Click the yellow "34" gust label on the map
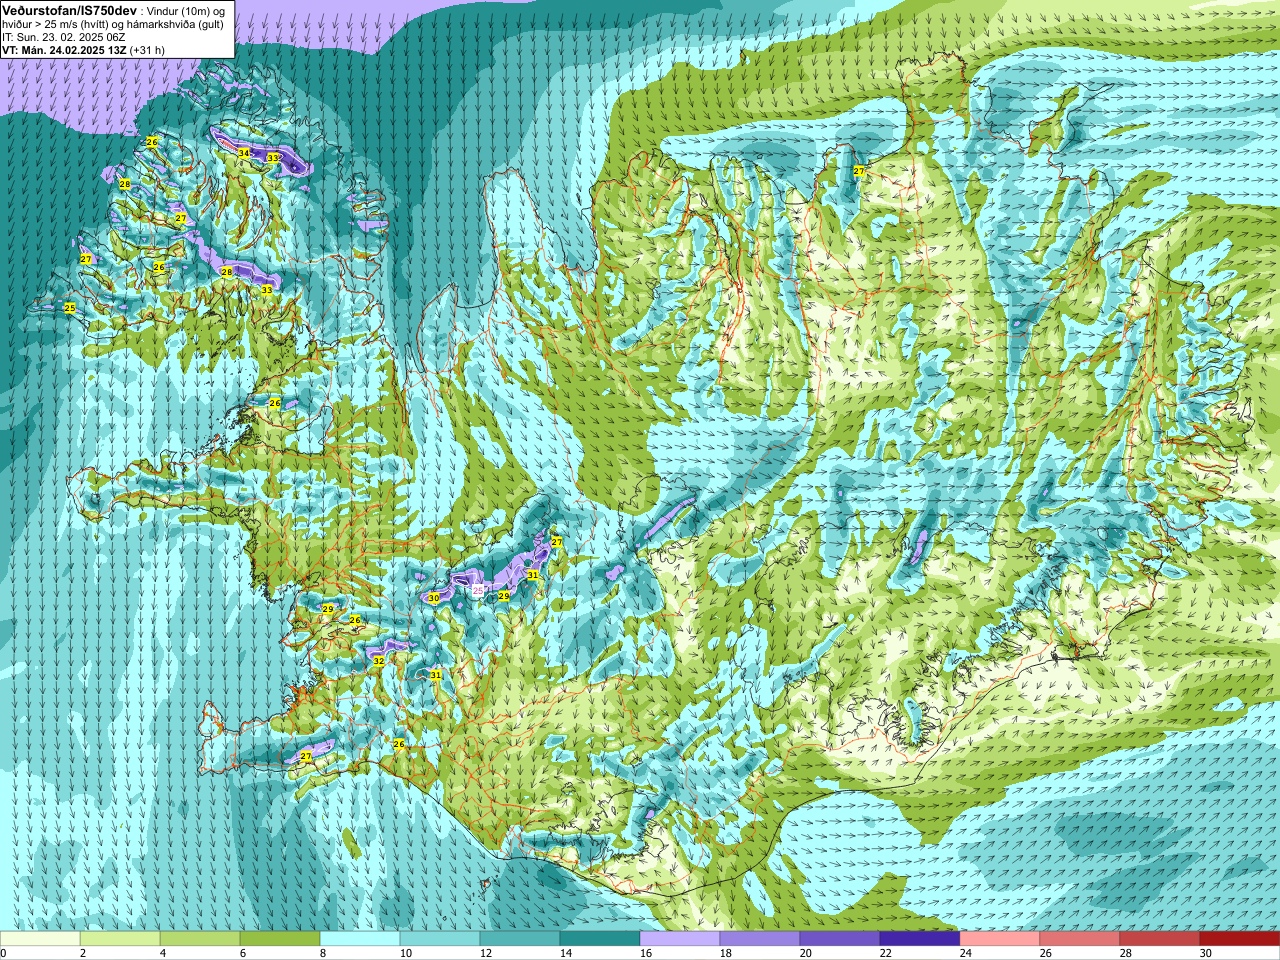 click(x=244, y=153)
